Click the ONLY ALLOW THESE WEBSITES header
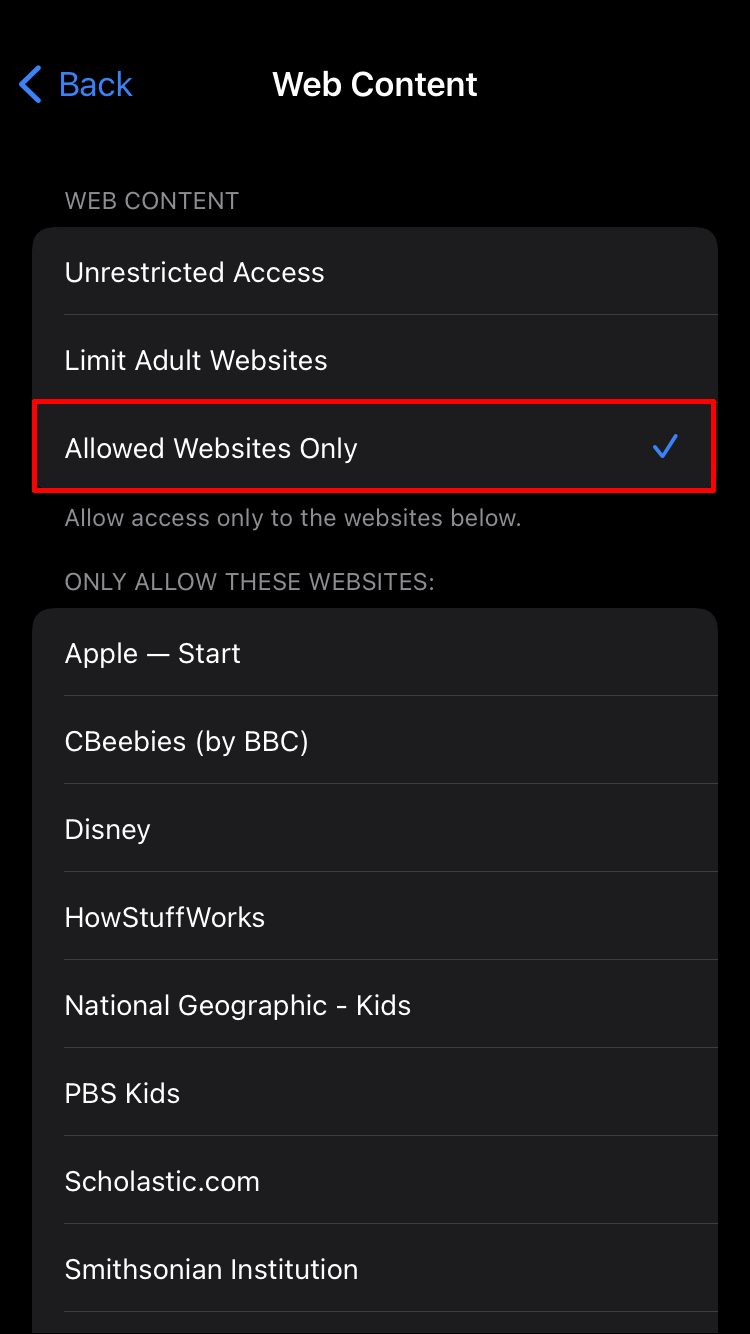Viewport: 750px width, 1334px height. point(250,582)
